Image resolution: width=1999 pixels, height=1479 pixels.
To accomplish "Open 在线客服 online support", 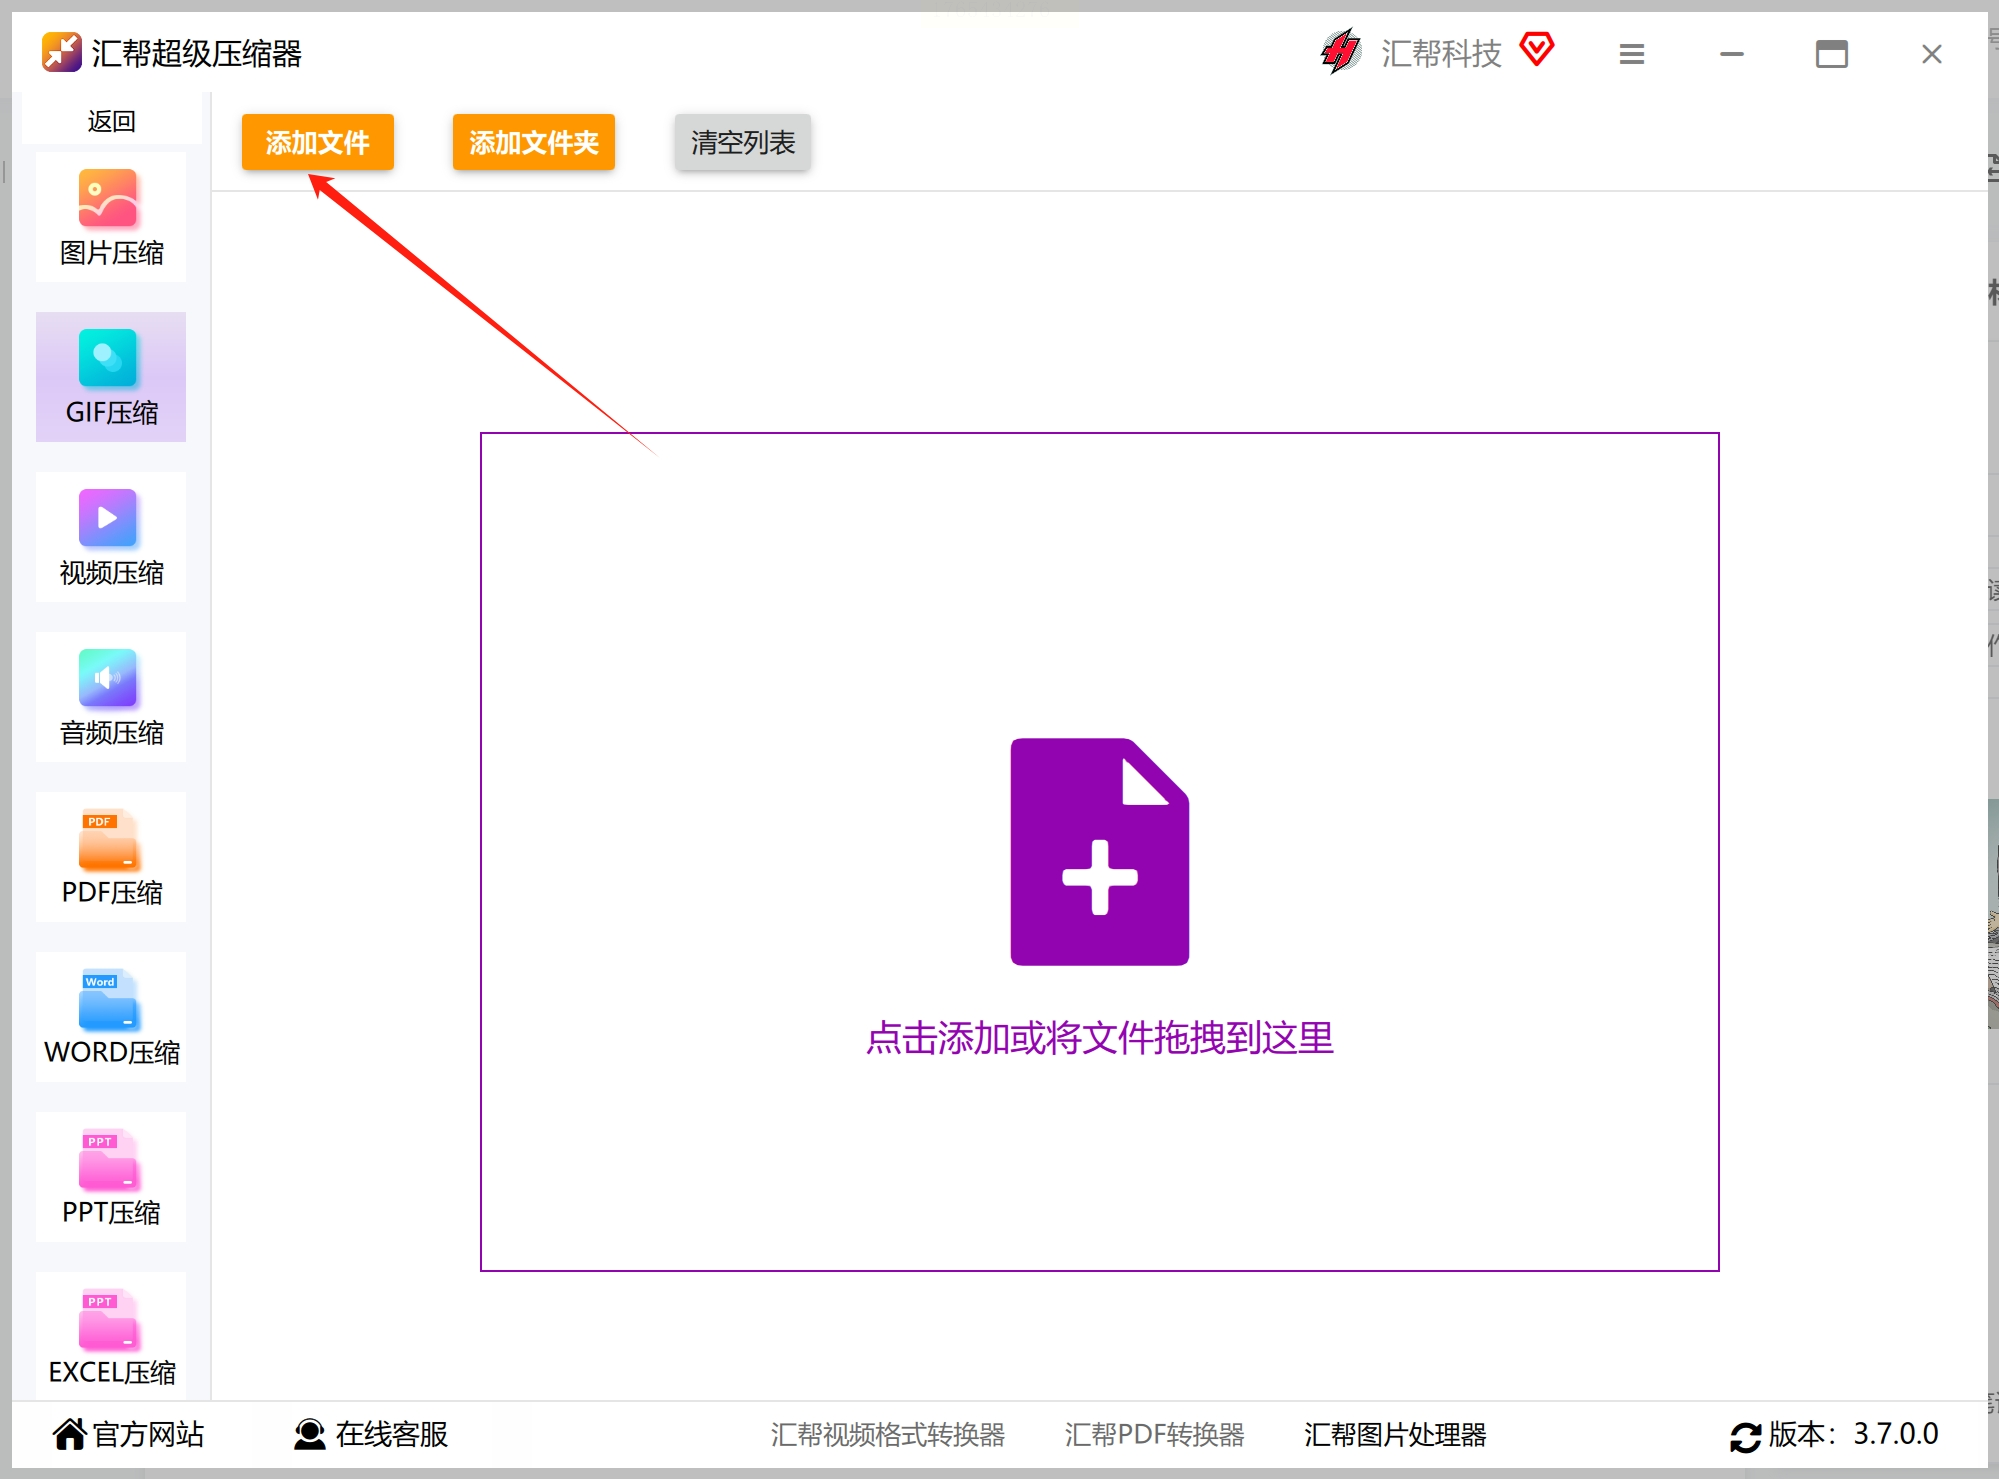I will [371, 1434].
